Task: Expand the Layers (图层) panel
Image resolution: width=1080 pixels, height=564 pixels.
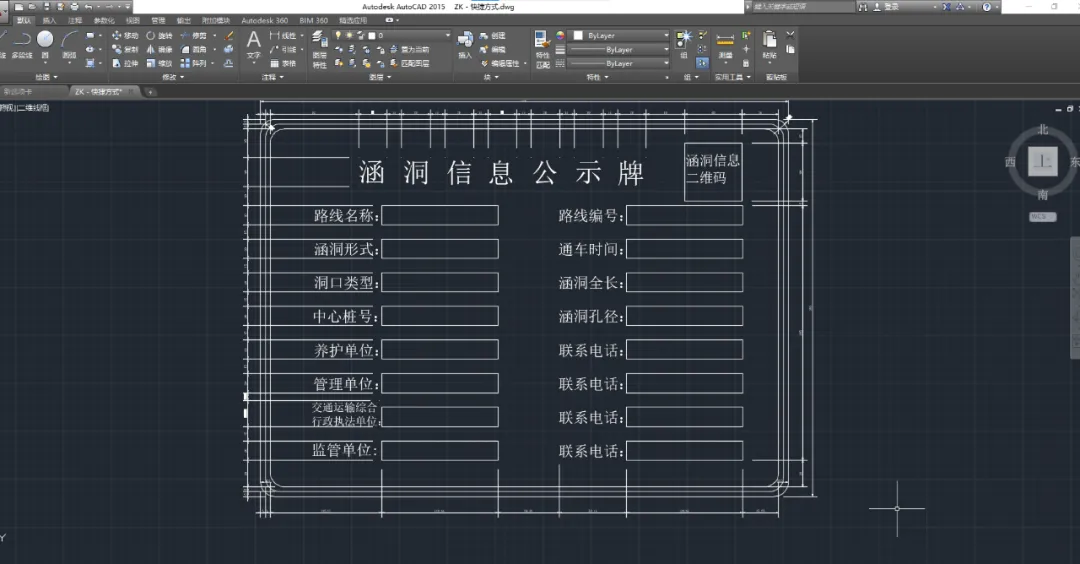Action: coord(380,77)
